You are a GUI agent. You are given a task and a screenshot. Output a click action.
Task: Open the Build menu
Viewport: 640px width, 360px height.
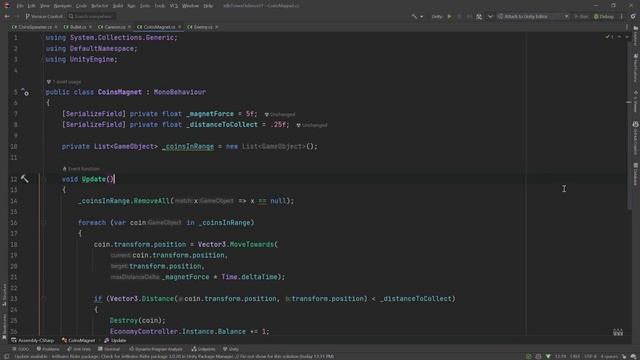[x=118, y=6]
